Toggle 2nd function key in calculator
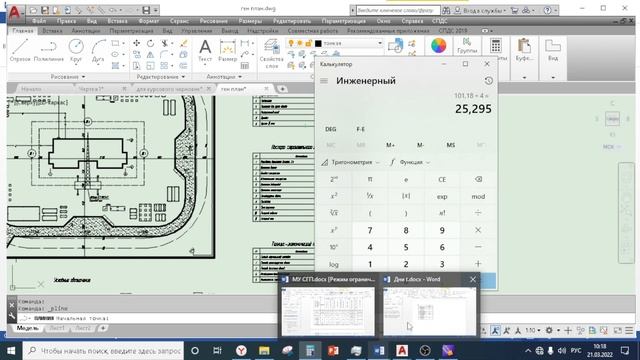 coord(334,179)
